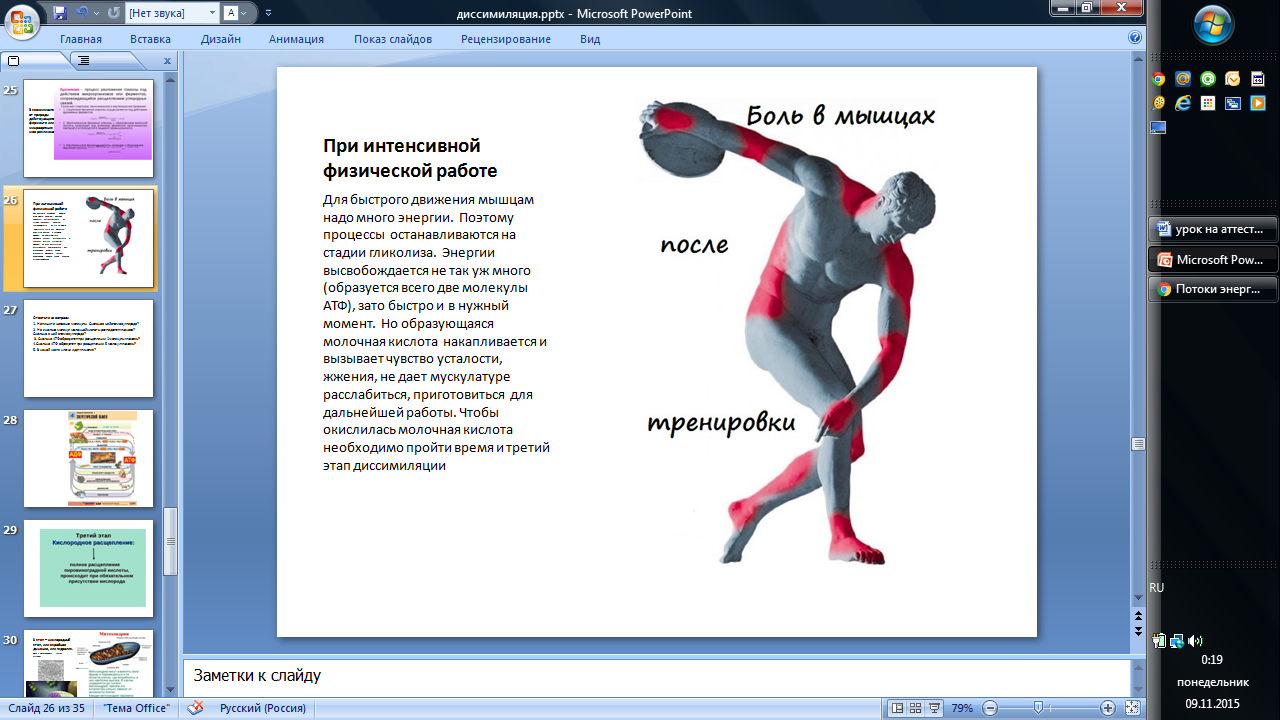Switch to the Анимация tab
Screen dimensions: 1280x720
(296, 39)
